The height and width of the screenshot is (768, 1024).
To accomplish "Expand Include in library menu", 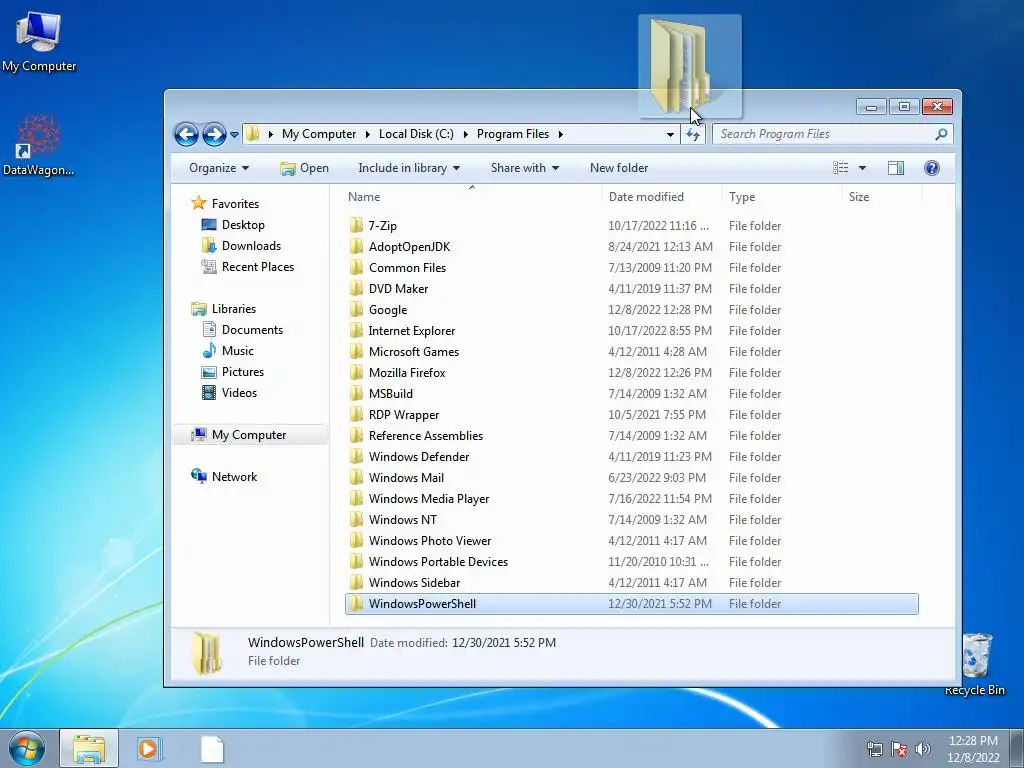I will click(x=409, y=168).
